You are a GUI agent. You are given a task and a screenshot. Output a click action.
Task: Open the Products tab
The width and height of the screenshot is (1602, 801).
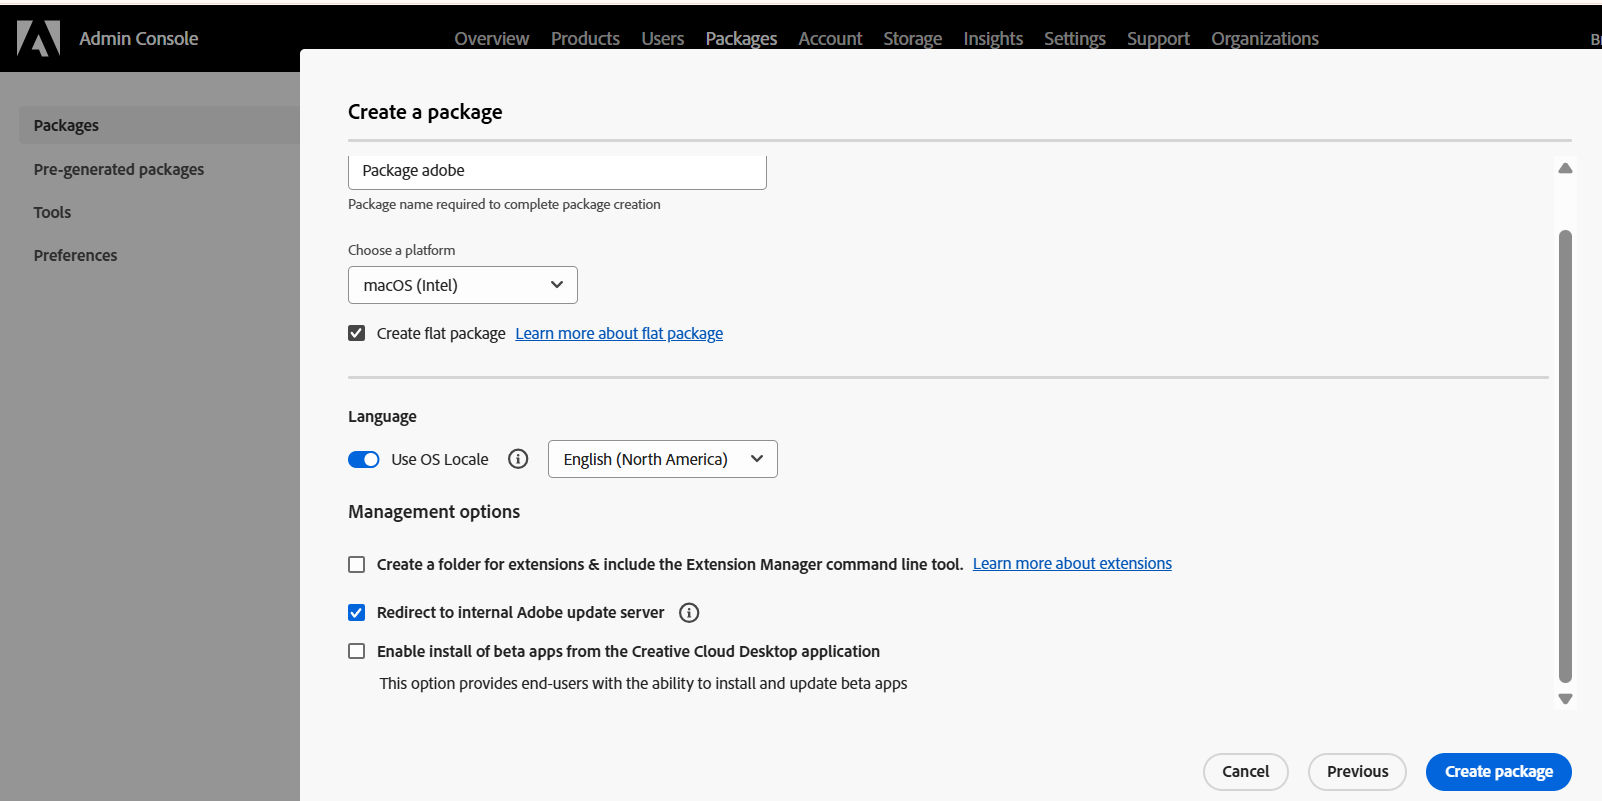[x=585, y=38]
